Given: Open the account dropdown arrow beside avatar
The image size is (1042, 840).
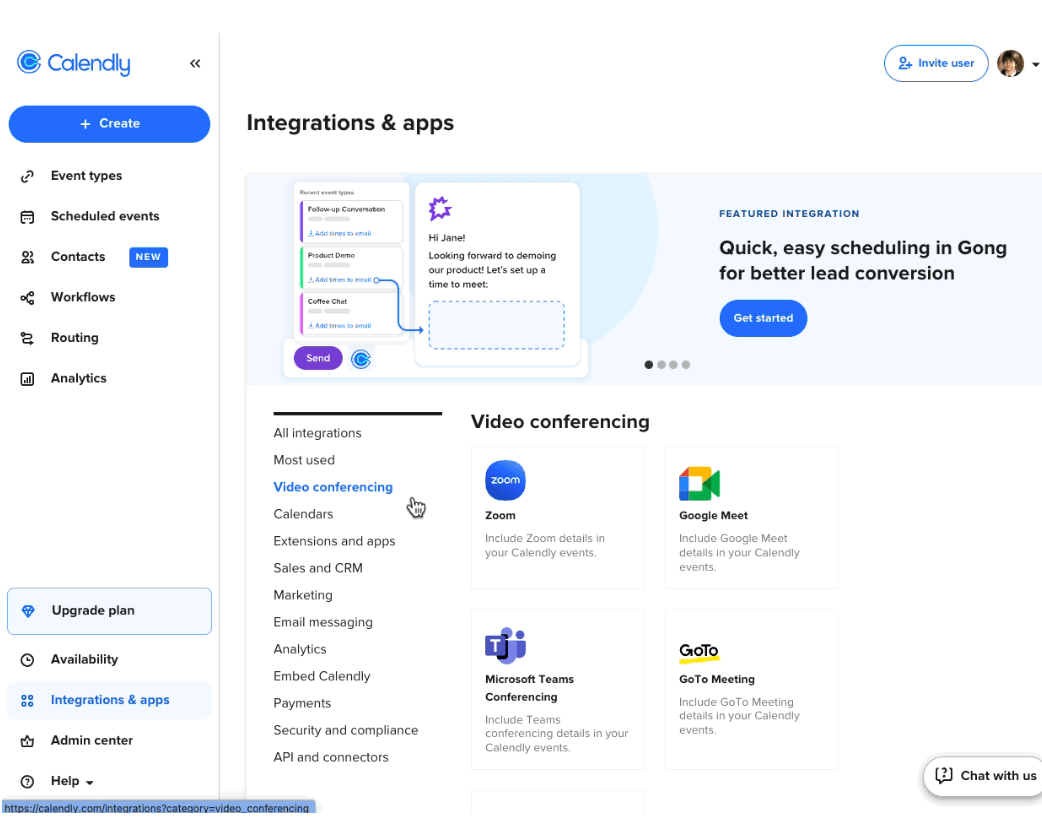Looking at the screenshot, I should 1035,64.
